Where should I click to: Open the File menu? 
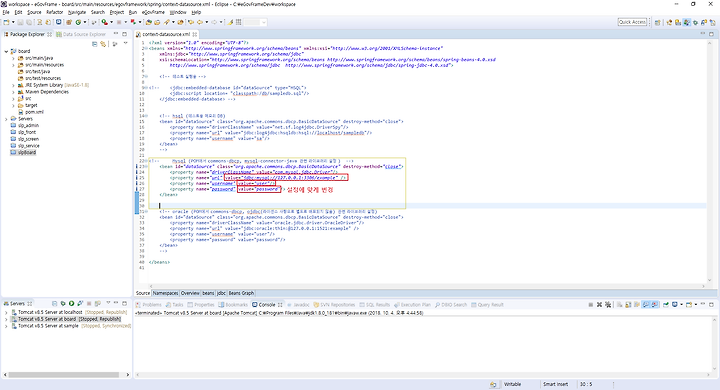[6, 12]
